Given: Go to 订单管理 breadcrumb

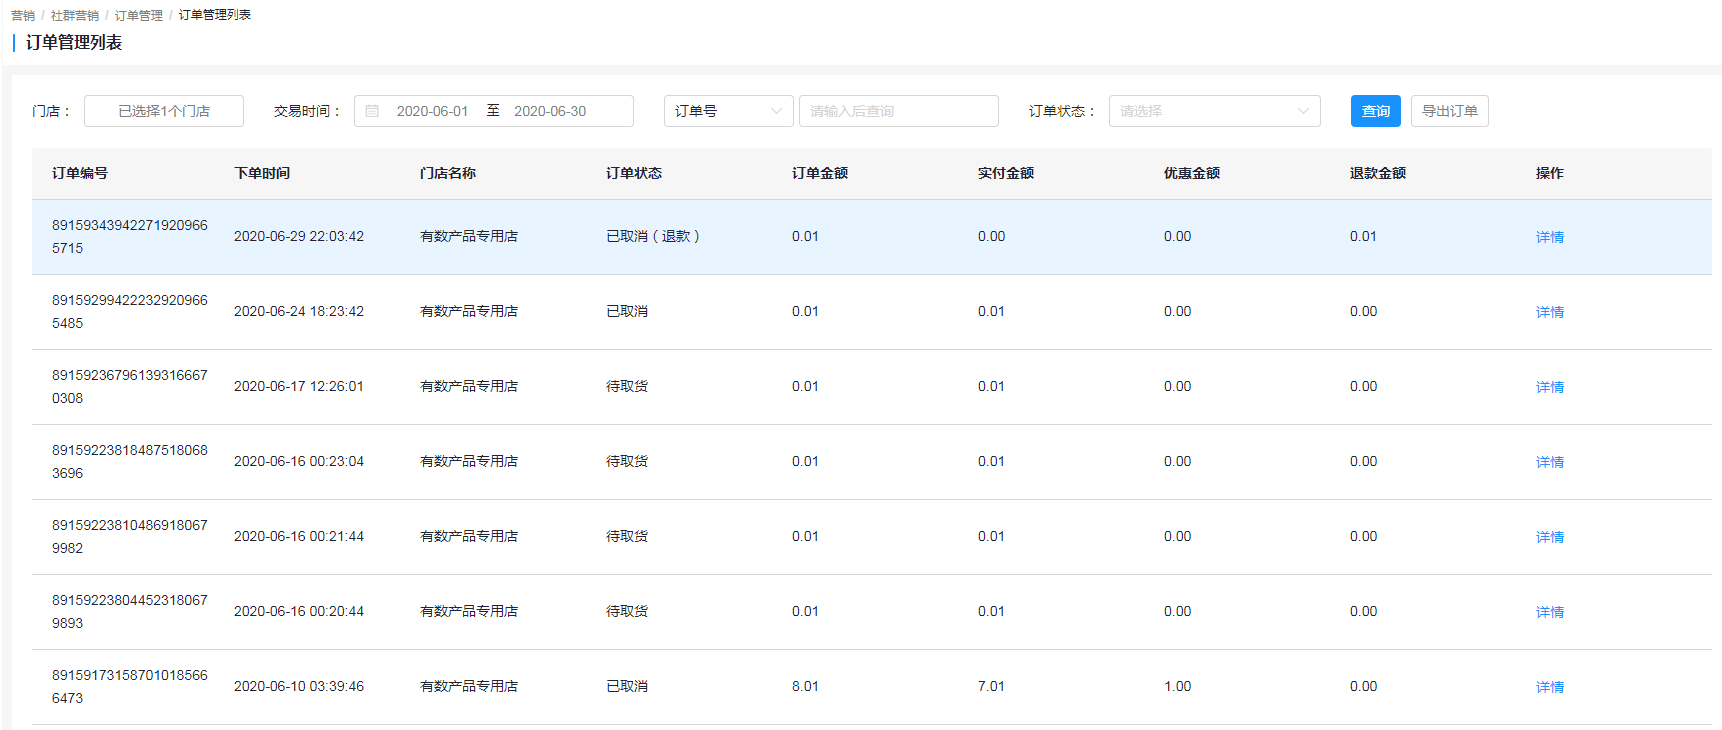Looking at the screenshot, I should pos(139,15).
